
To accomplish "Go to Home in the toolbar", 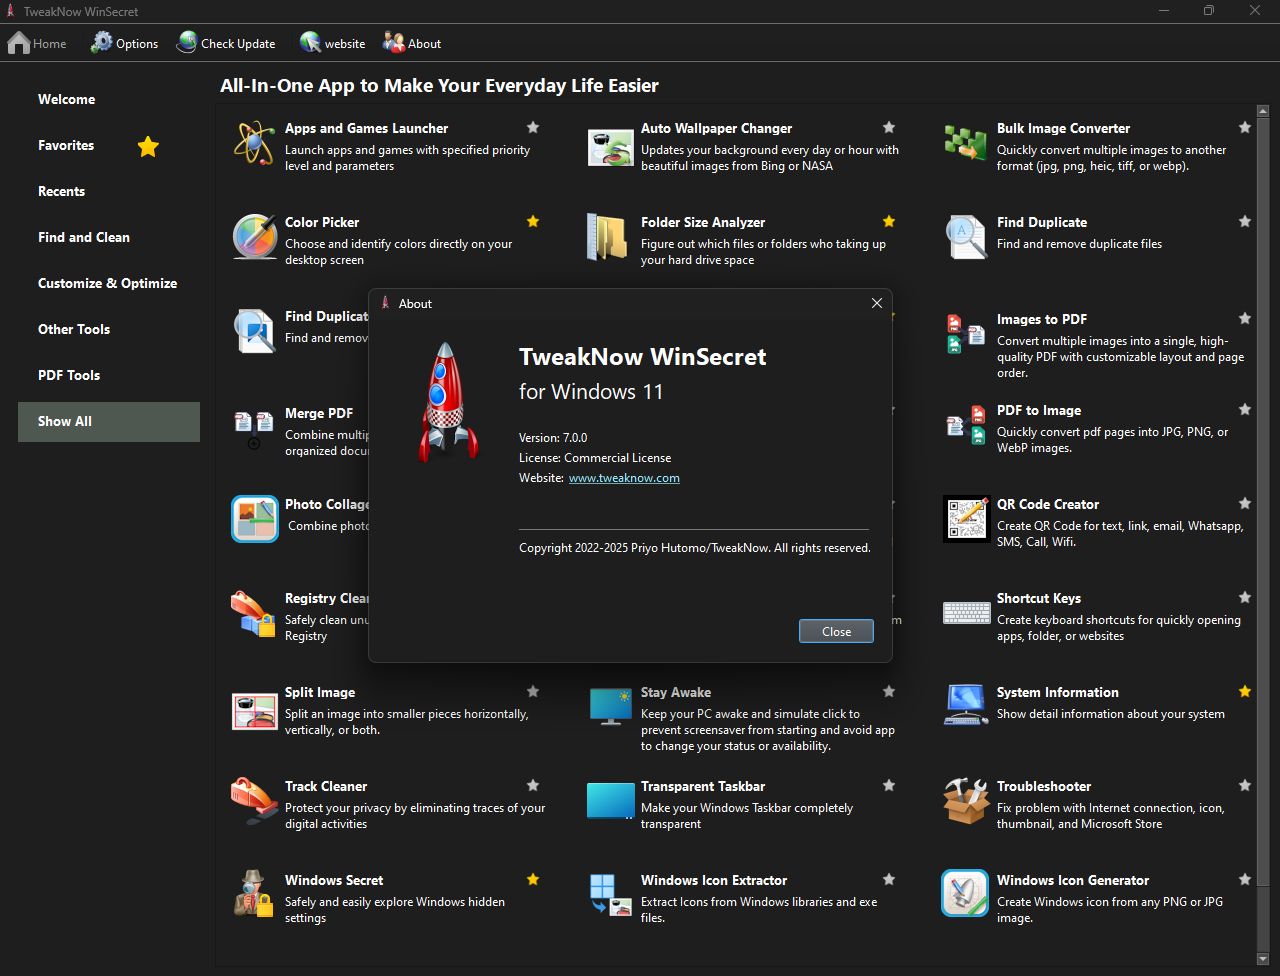I will click(37, 43).
